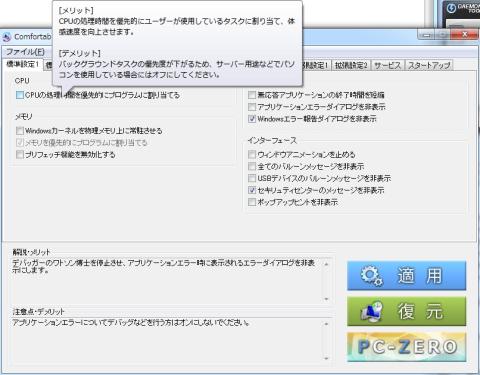Image resolution: width=480 pixels, height=375 pixels.
Task: Switch to the 拡張設定1 tab
Action: (x=315, y=65)
